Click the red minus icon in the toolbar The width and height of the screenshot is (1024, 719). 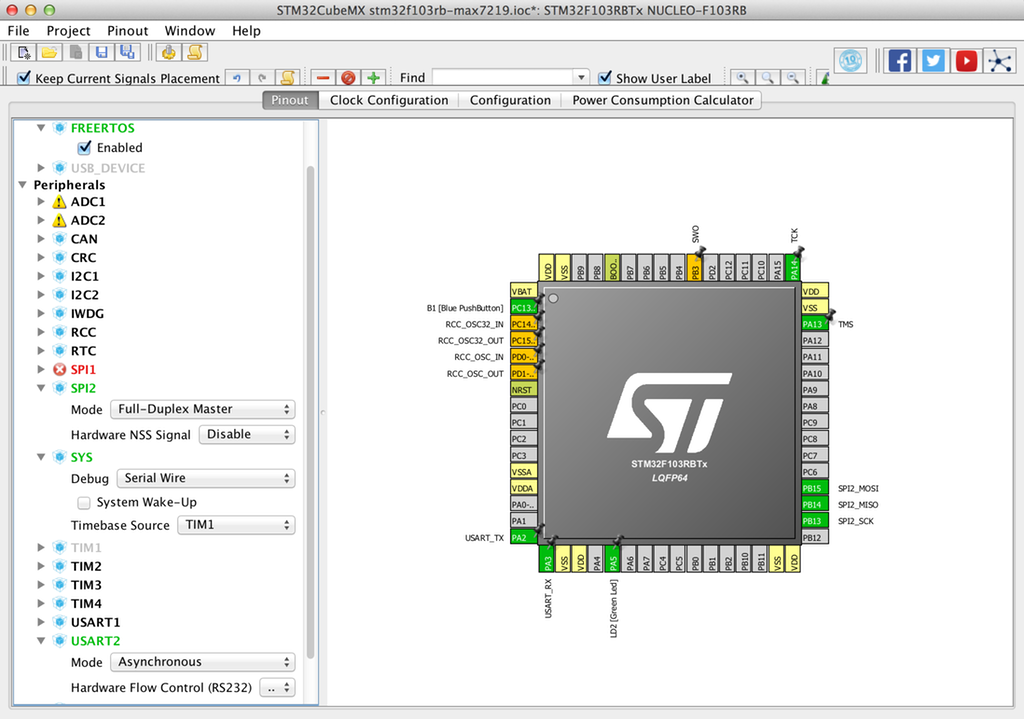tap(323, 77)
